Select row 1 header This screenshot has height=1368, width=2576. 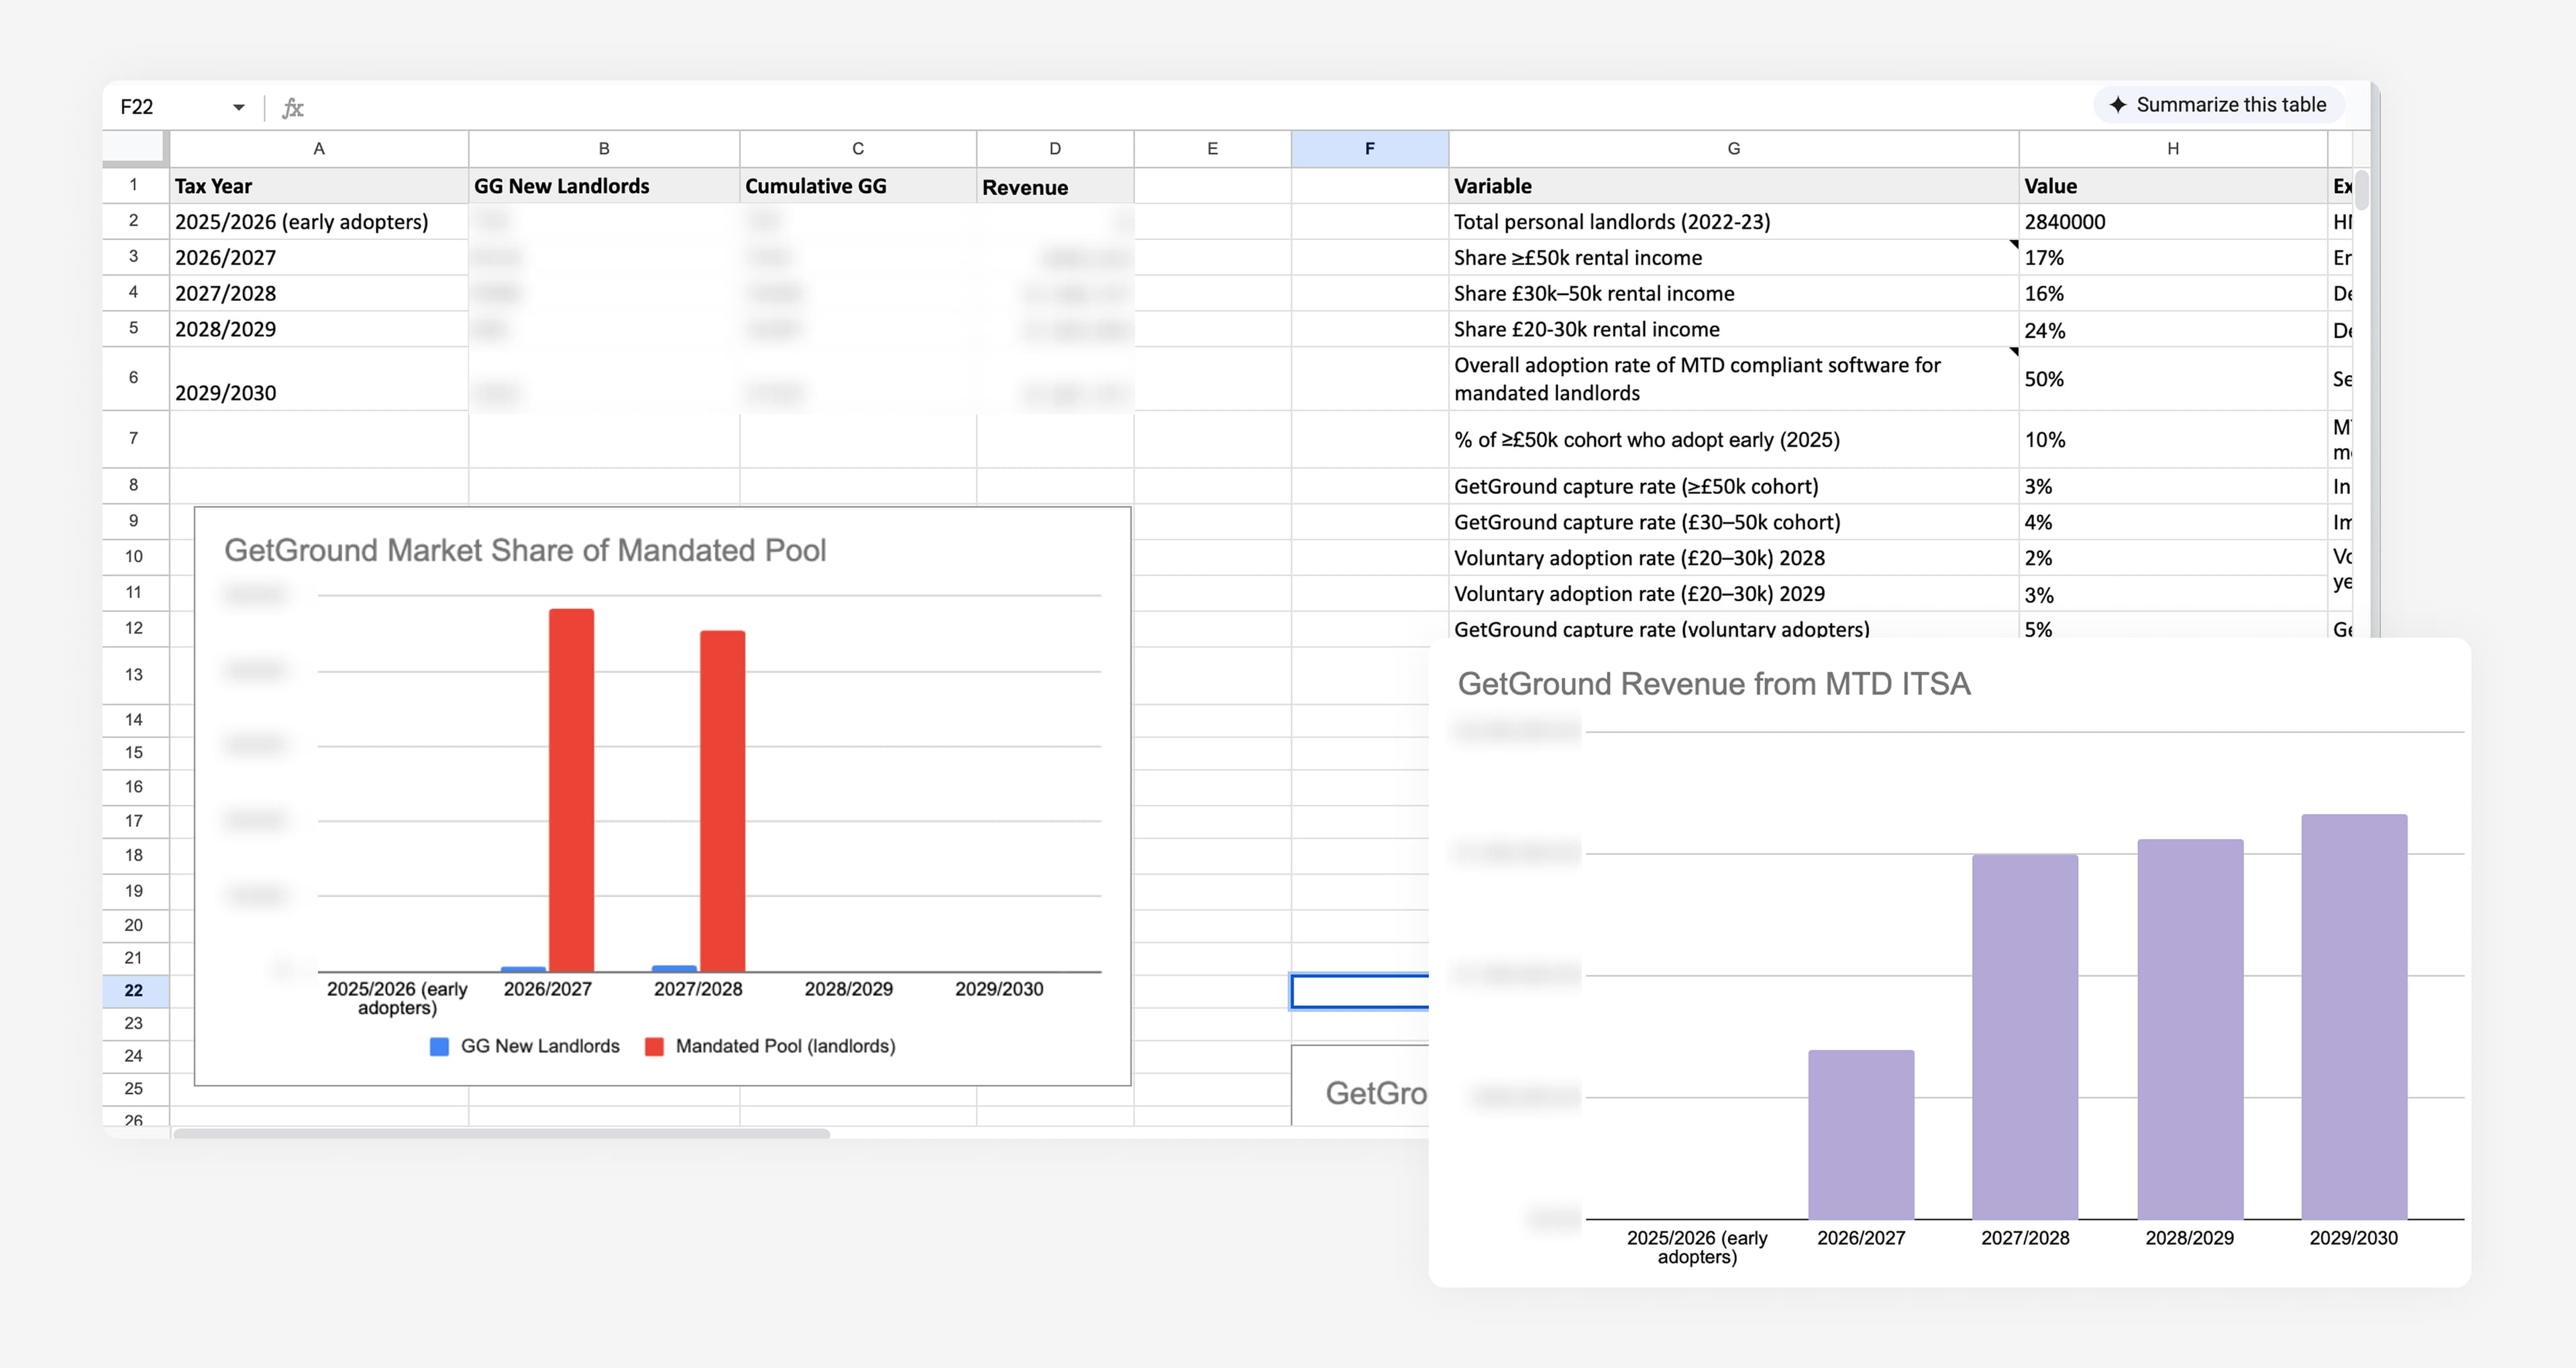pyautogui.click(x=134, y=186)
